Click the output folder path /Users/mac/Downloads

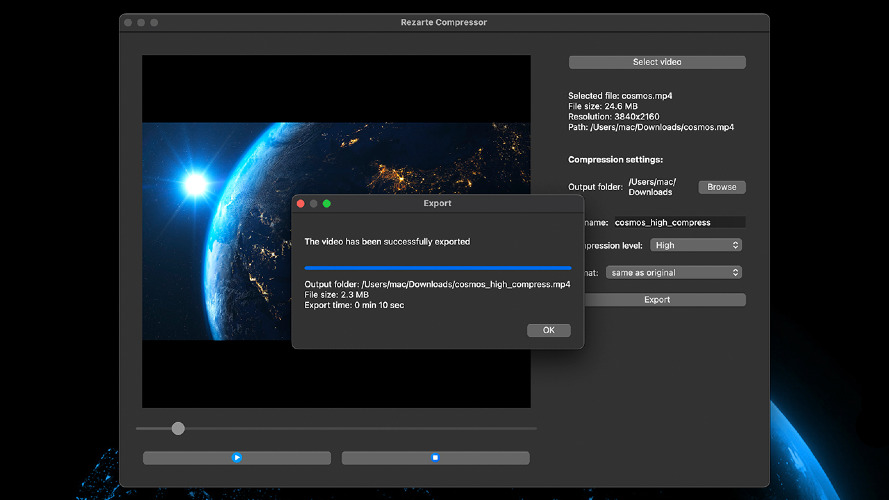pyautogui.click(x=652, y=187)
